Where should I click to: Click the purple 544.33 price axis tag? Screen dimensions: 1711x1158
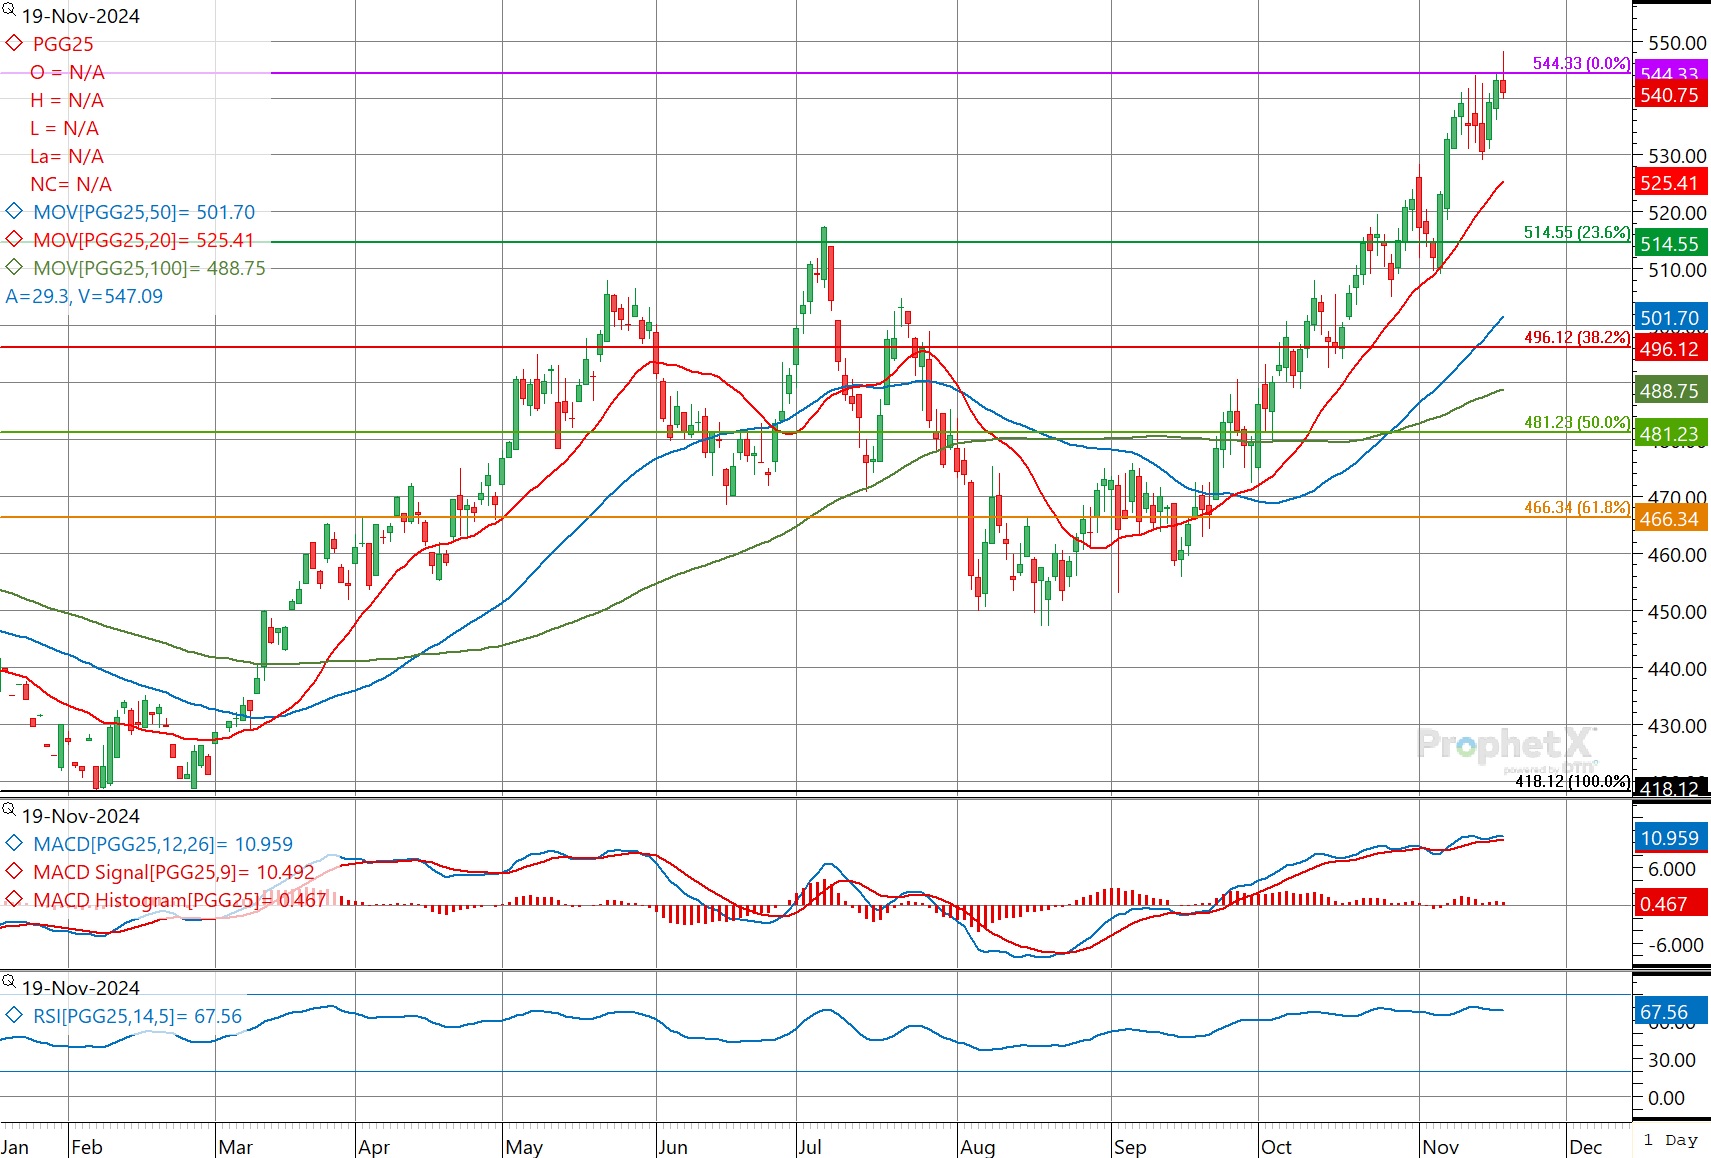pos(1671,71)
